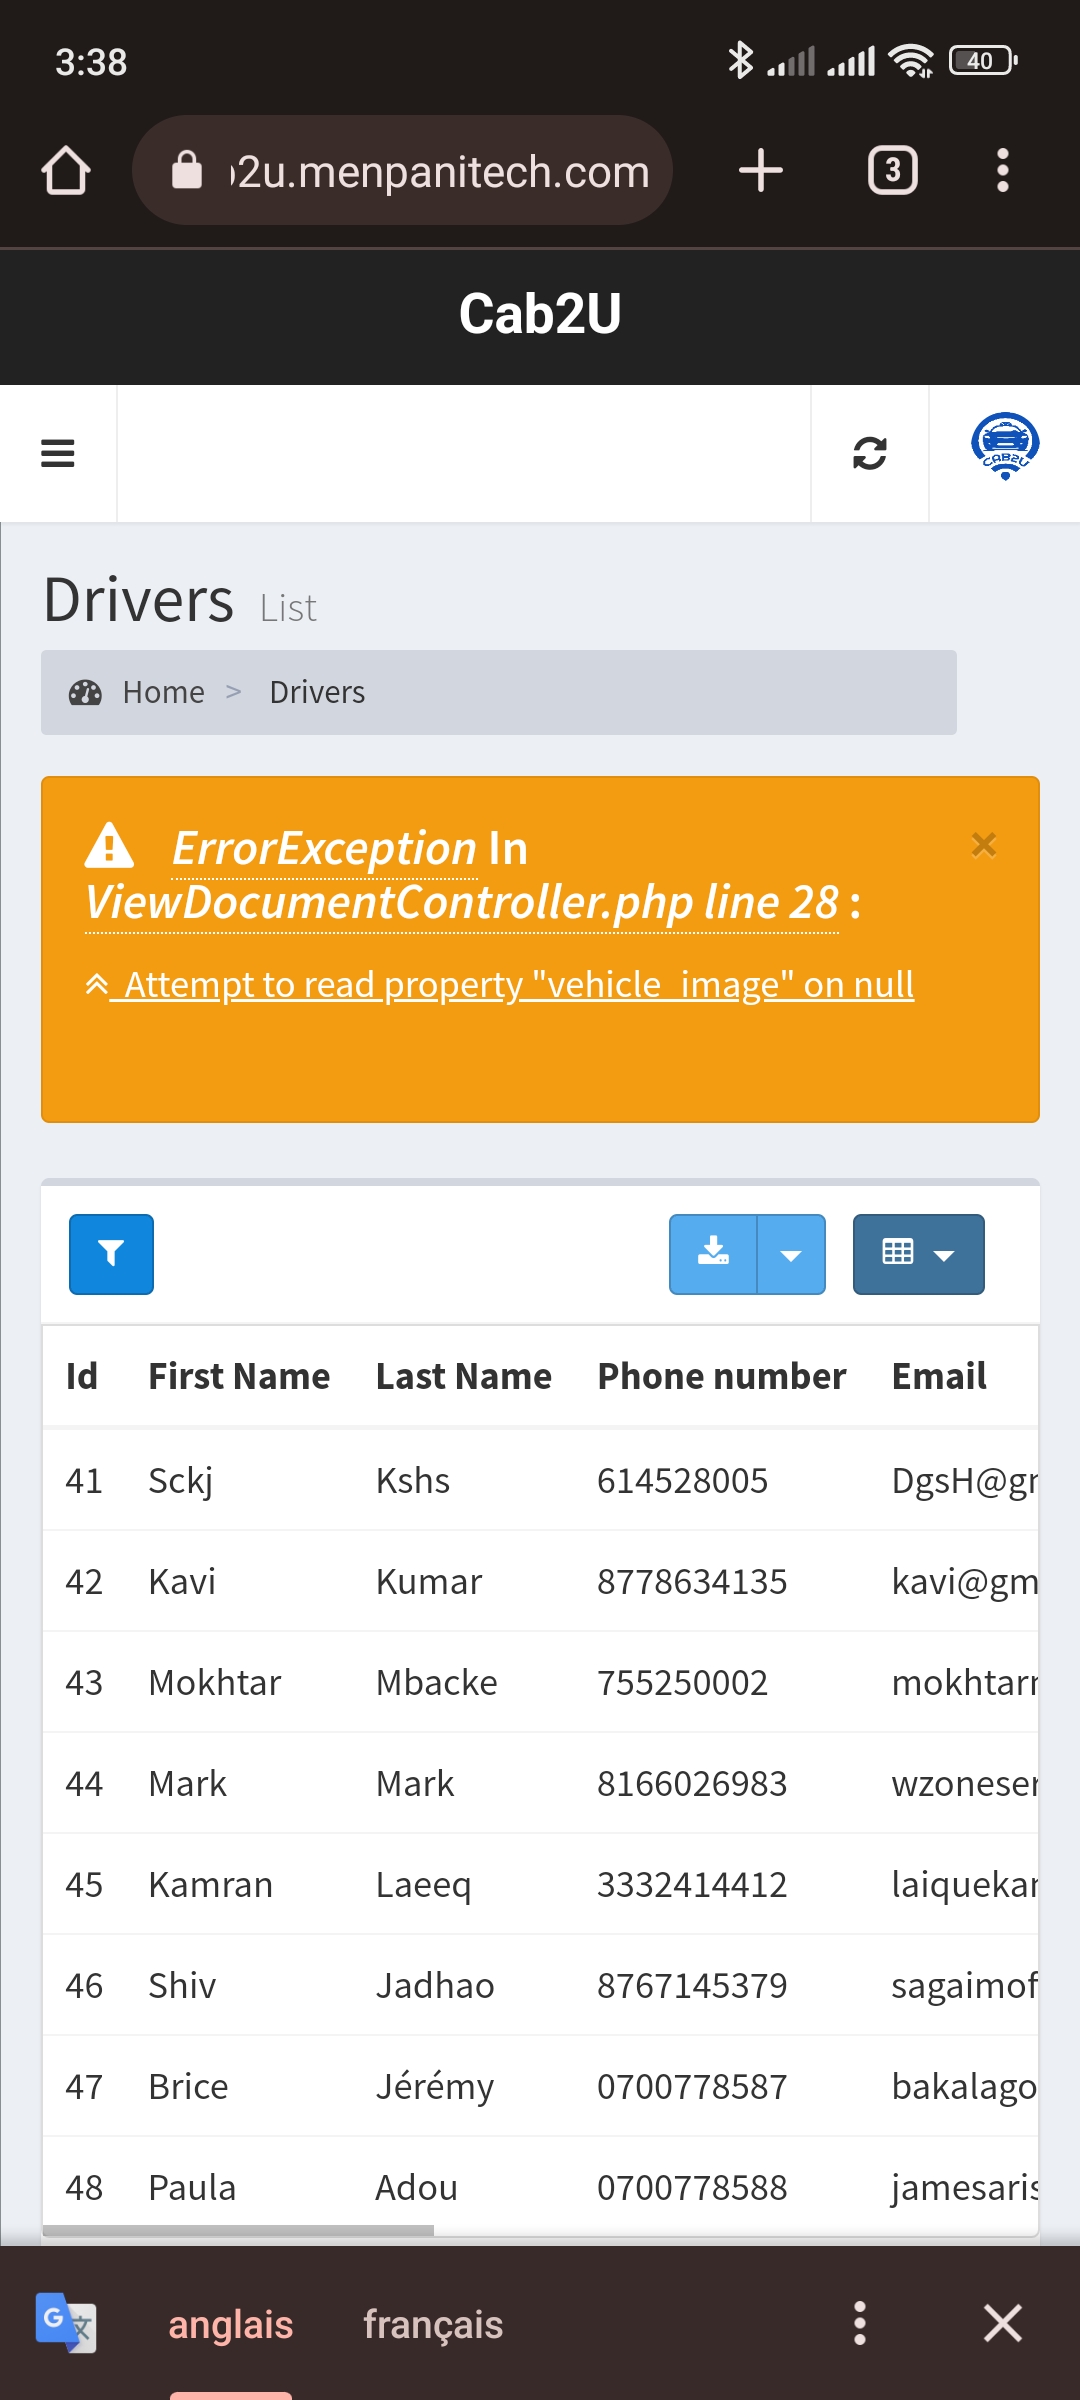Go to Home breadcrumb link
The image size is (1080, 2400).
click(163, 692)
